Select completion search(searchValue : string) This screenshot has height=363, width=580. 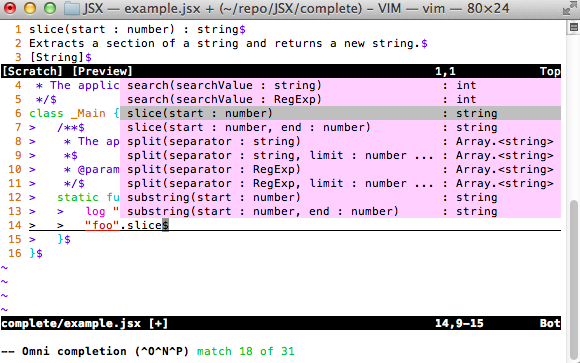340,85
